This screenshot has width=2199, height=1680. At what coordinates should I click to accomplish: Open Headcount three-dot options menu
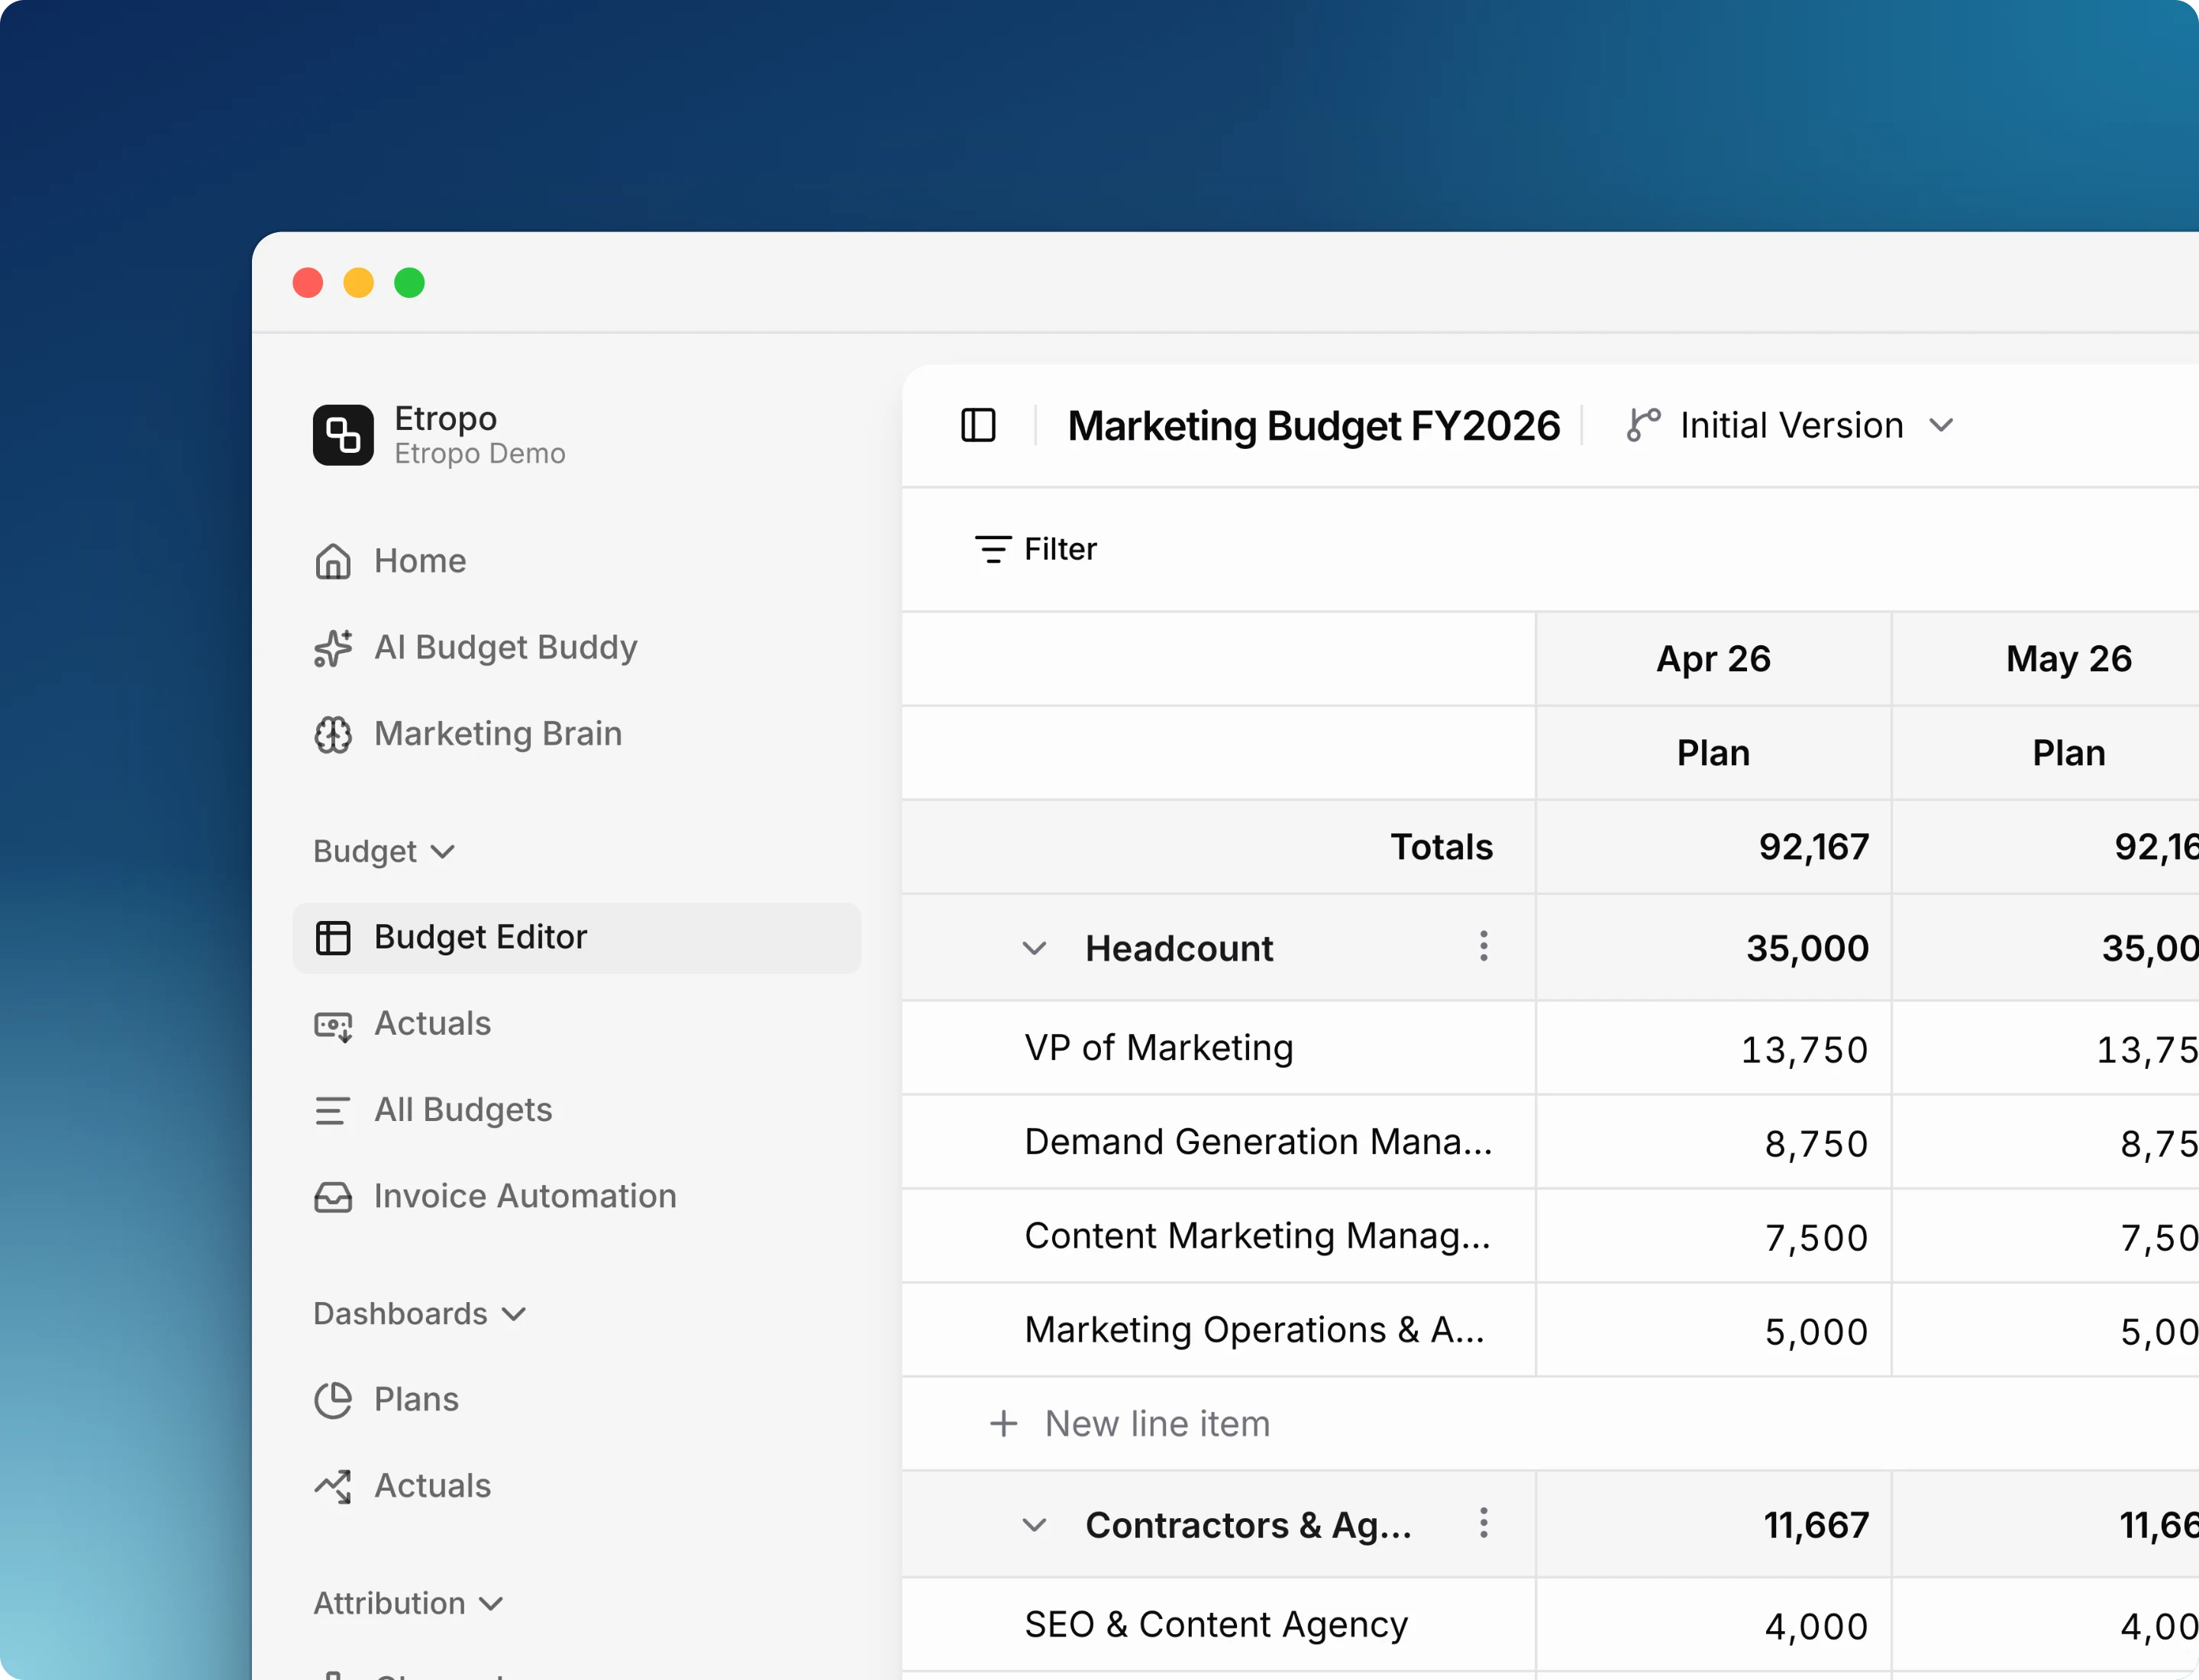pyautogui.click(x=1483, y=946)
